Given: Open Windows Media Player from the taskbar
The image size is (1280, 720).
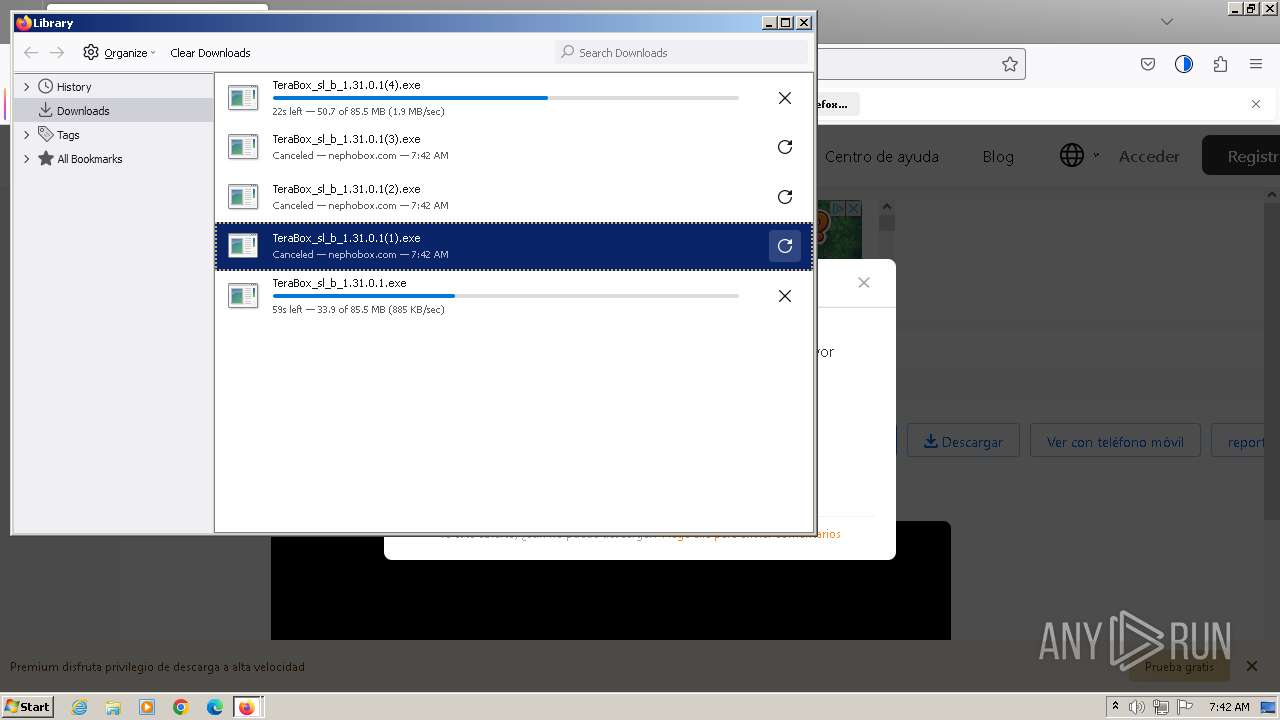Looking at the screenshot, I should coord(147,707).
